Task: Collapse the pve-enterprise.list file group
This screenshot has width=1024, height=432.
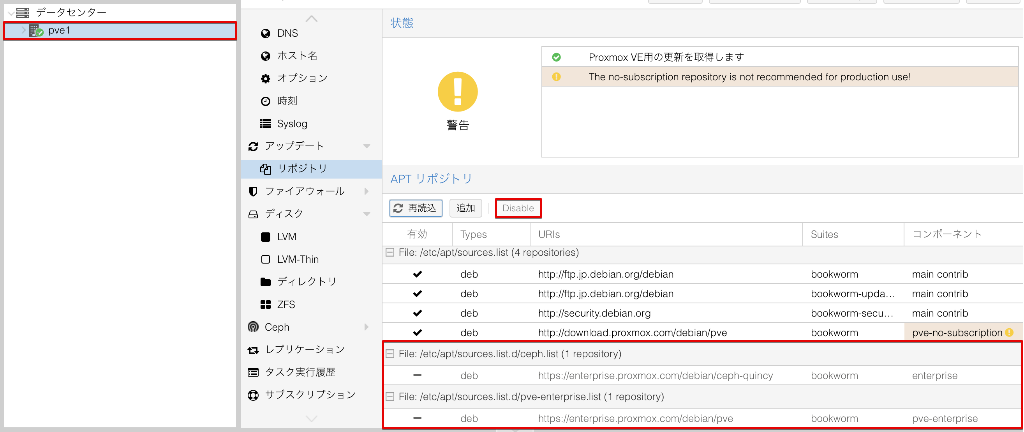Action: [390, 396]
